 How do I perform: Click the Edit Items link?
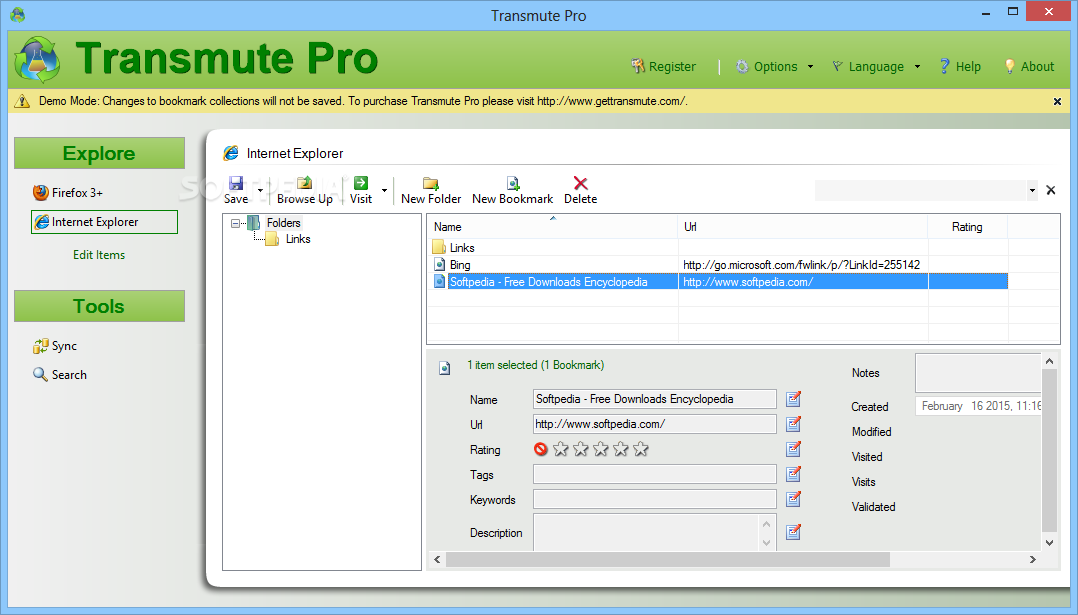99,255
